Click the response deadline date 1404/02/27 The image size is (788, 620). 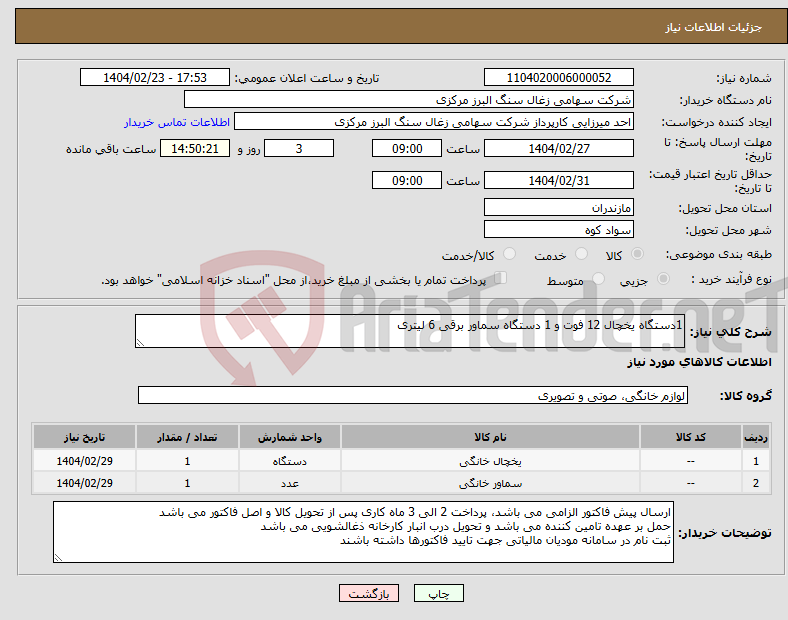coord(558,148)
